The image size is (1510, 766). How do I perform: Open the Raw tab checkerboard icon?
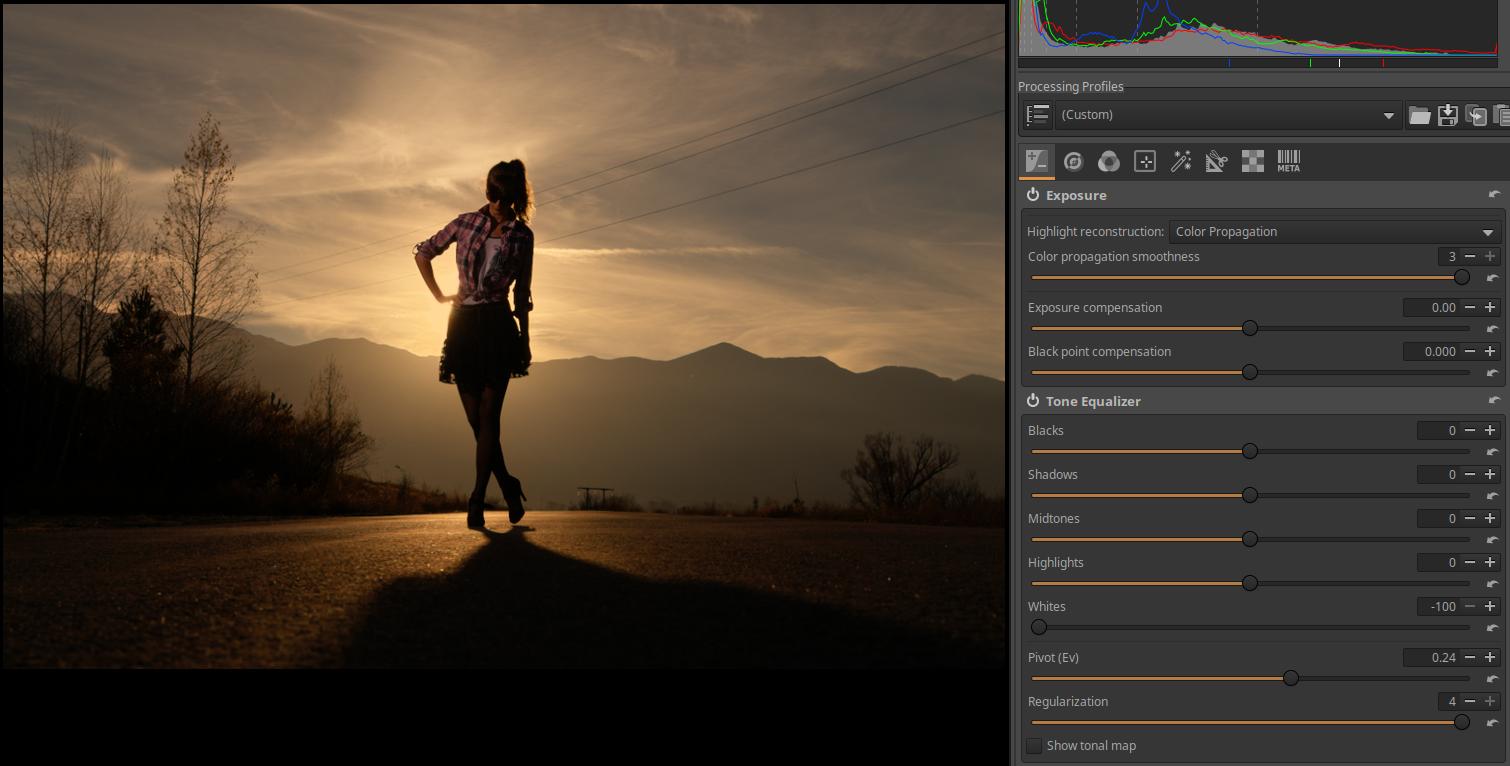coord(1252,161)
